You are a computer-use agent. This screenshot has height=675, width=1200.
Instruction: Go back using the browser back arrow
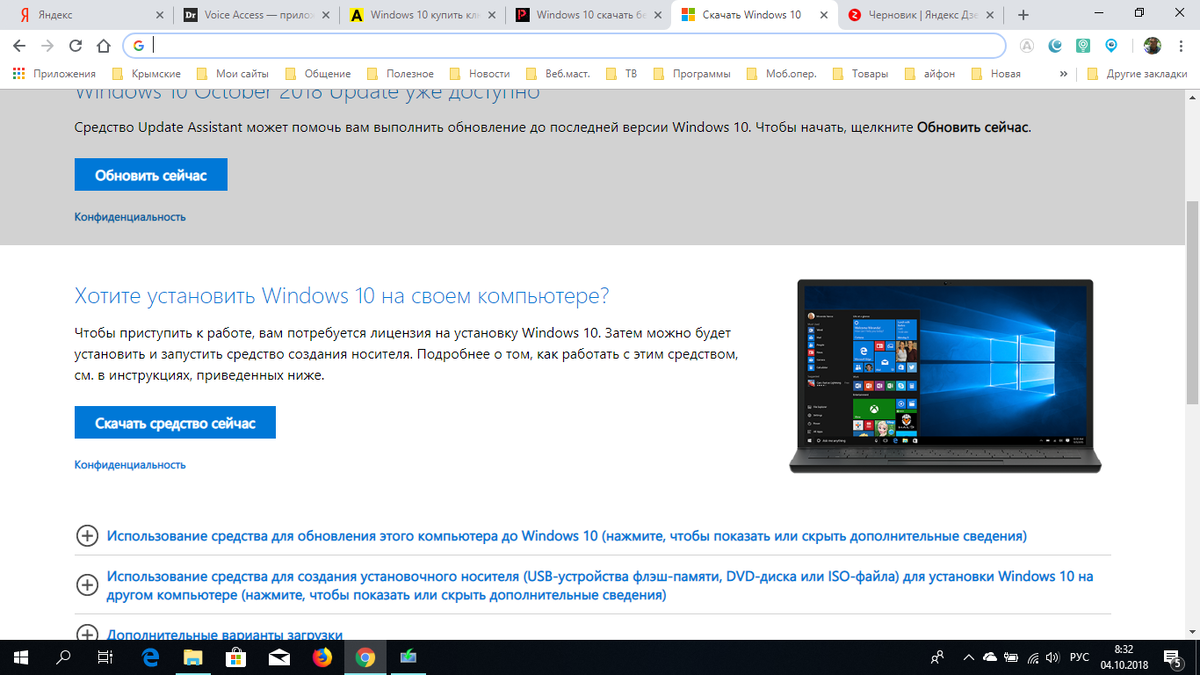click(21, 46)
